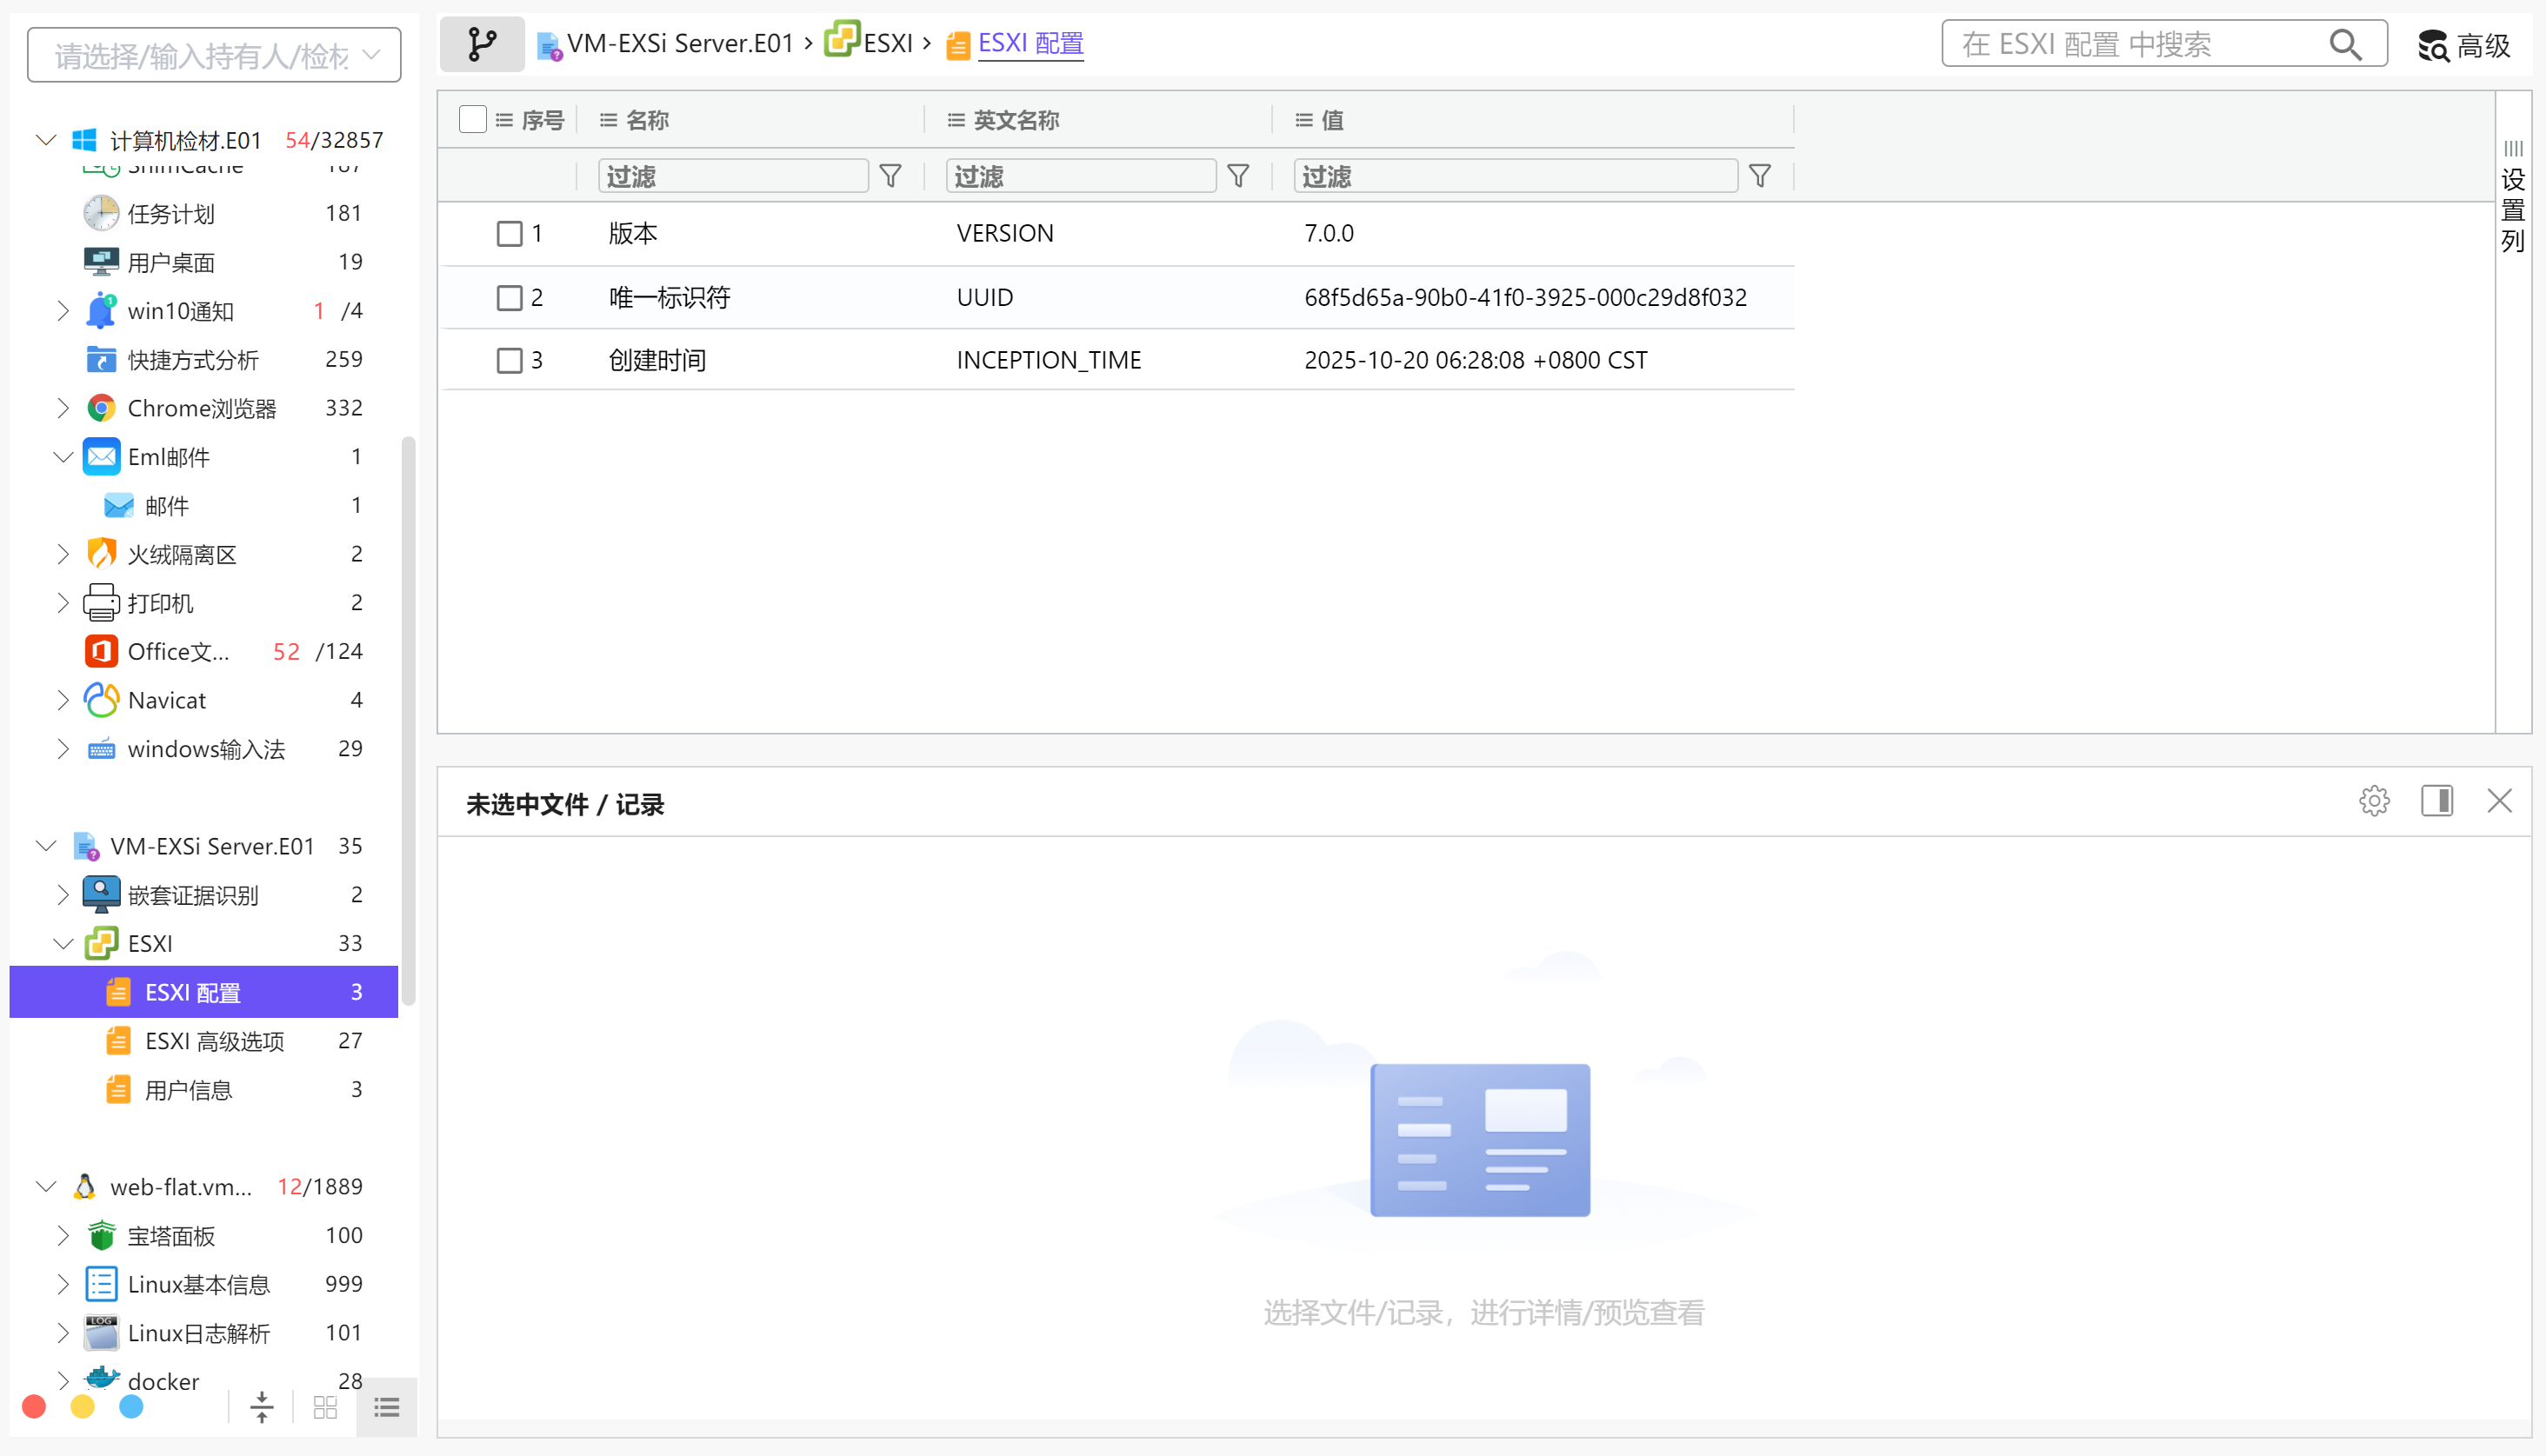
Task: Switch to grid view icon at bottom
Action: click(x=325, y=1408)
